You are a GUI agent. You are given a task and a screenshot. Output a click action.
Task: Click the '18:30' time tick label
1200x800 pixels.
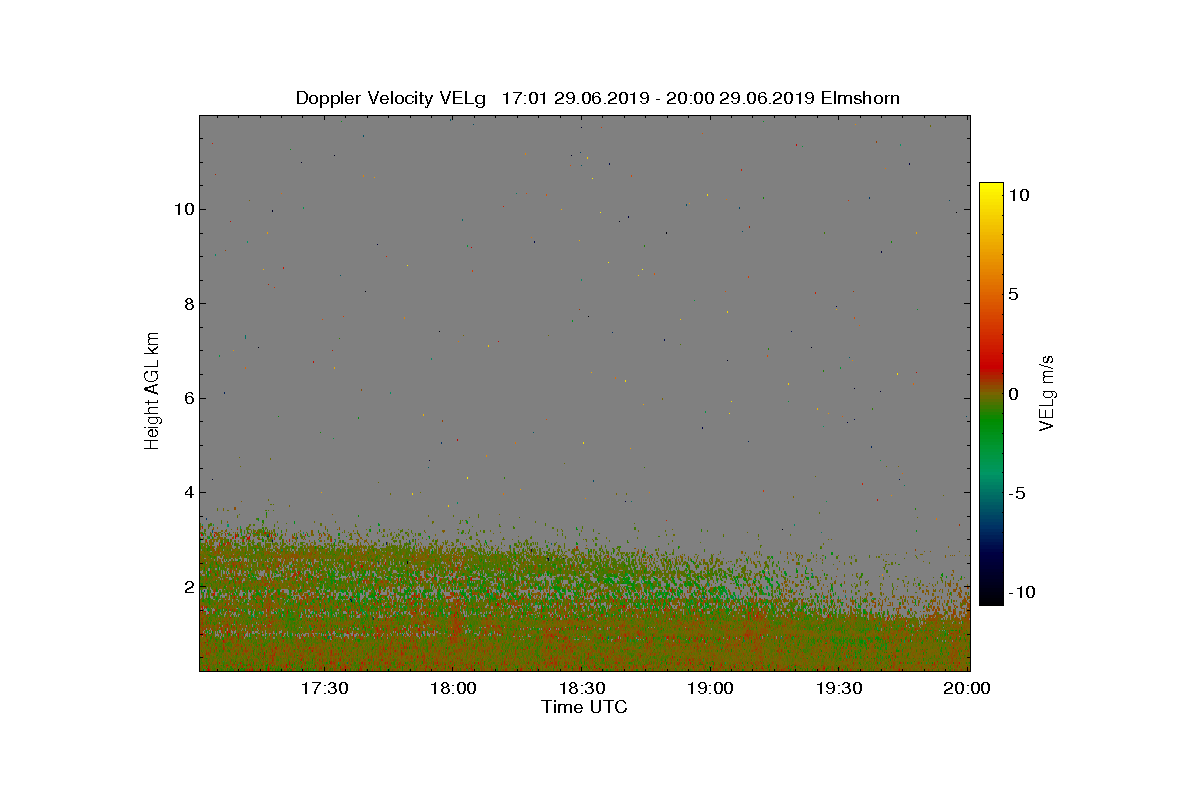tap(582, 688)
